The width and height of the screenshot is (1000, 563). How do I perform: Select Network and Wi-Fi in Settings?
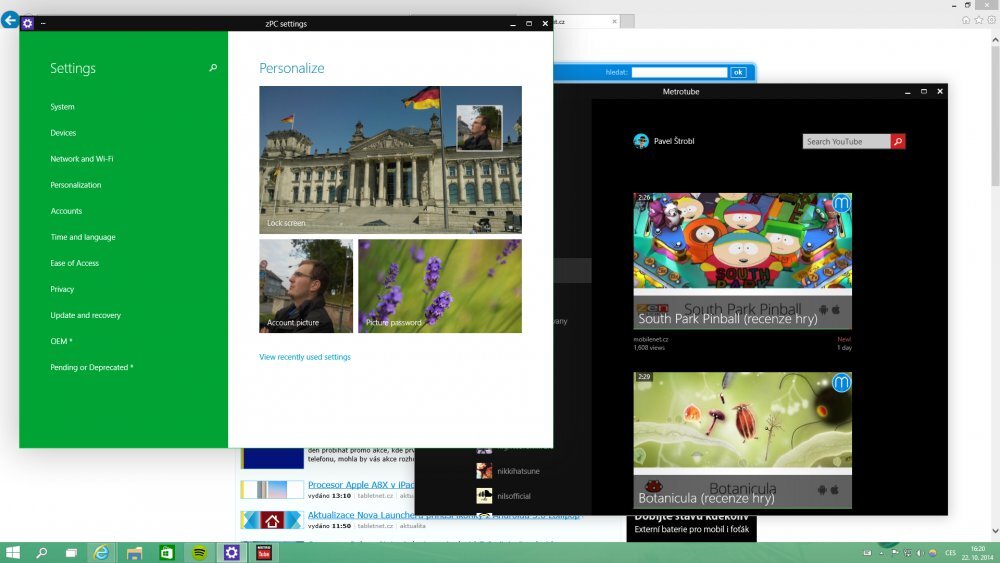click(x=82, y=159)
